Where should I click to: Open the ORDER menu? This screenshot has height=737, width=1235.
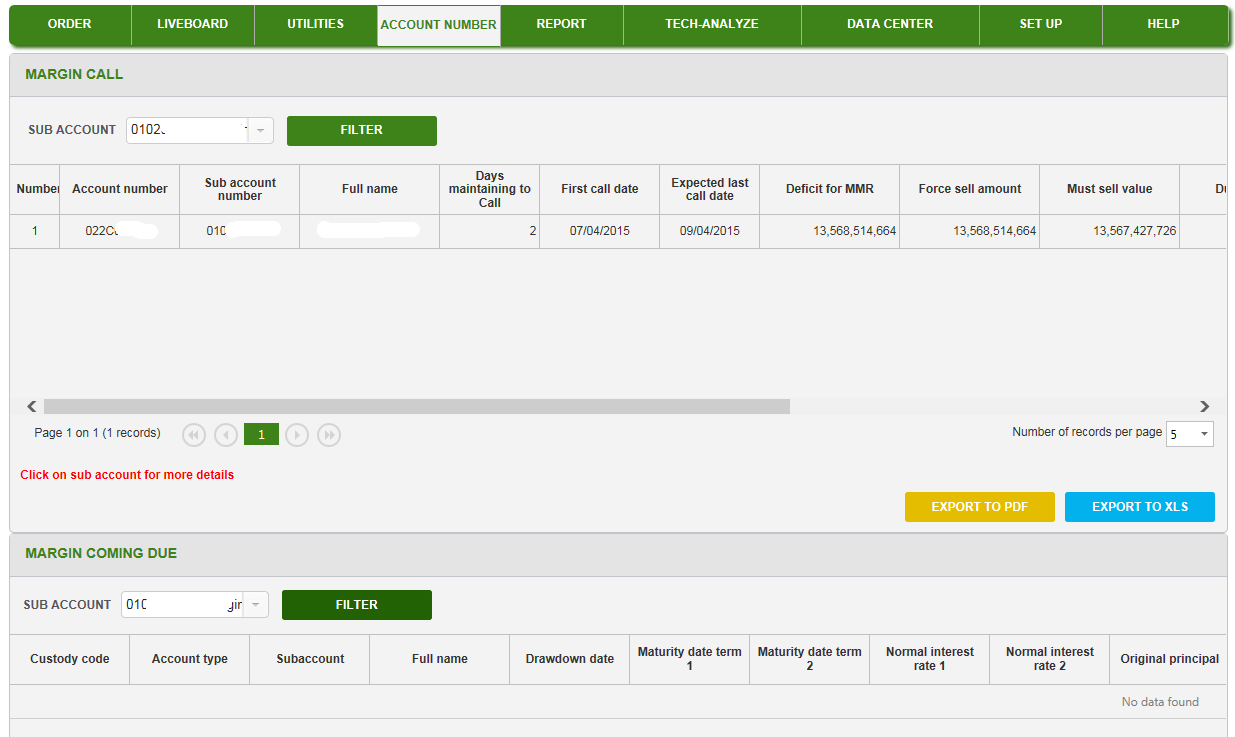[x=70, y=24]
